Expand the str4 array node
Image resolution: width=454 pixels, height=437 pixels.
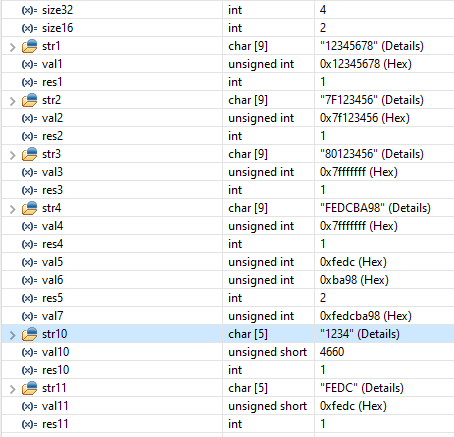pyautogui.click(x=13, y=209)
